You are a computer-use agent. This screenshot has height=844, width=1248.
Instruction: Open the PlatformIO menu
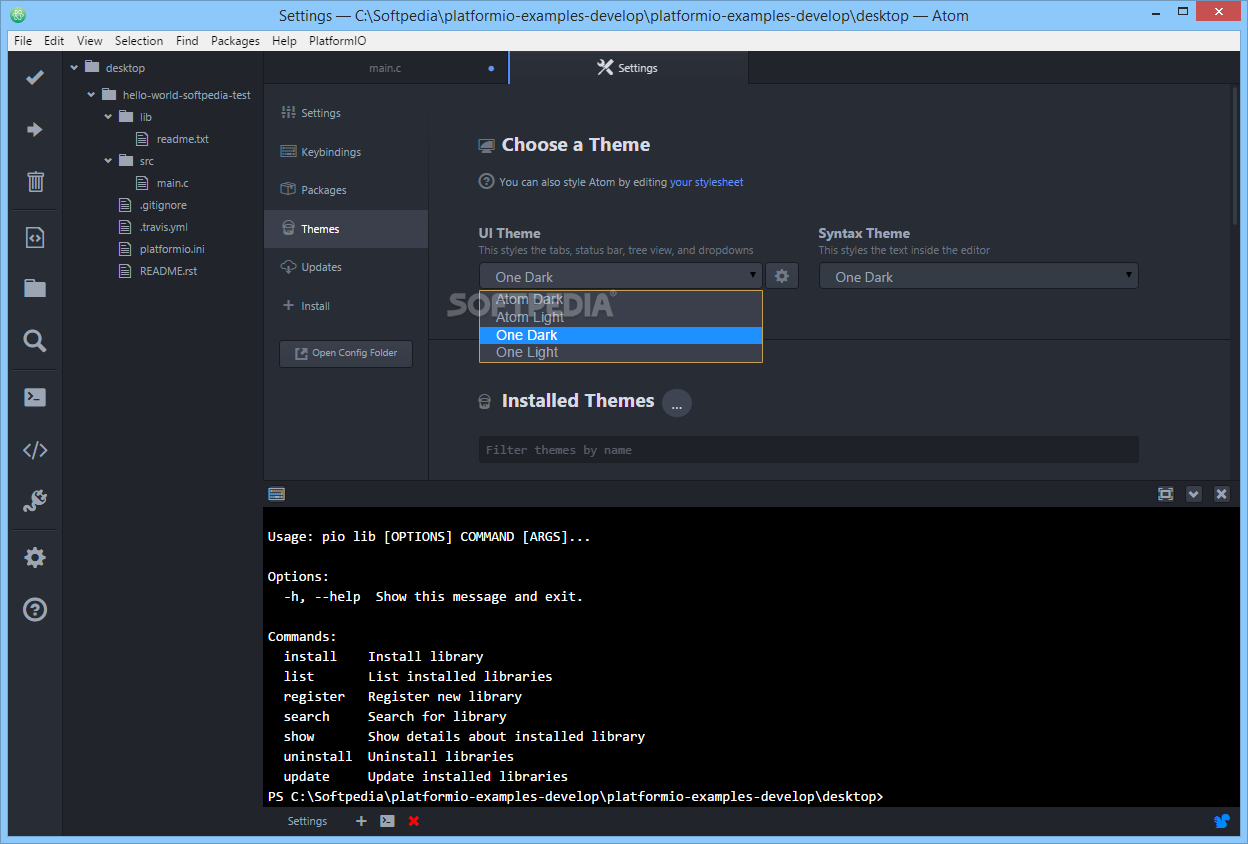[337, 41]
